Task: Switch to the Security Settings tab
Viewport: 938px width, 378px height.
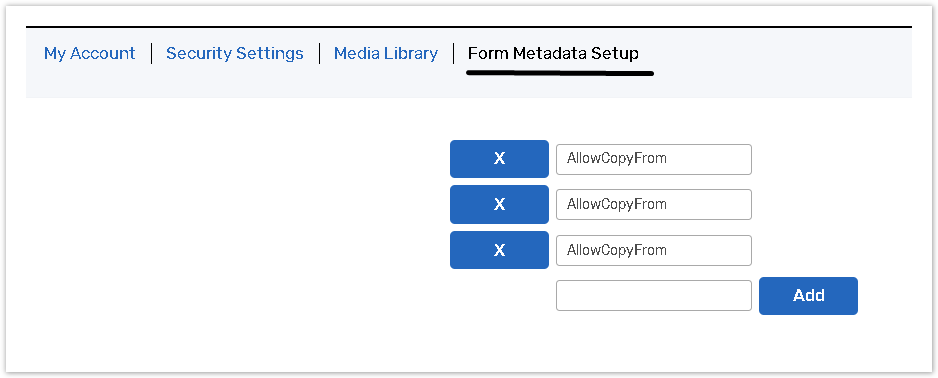Action: point(234,54)
